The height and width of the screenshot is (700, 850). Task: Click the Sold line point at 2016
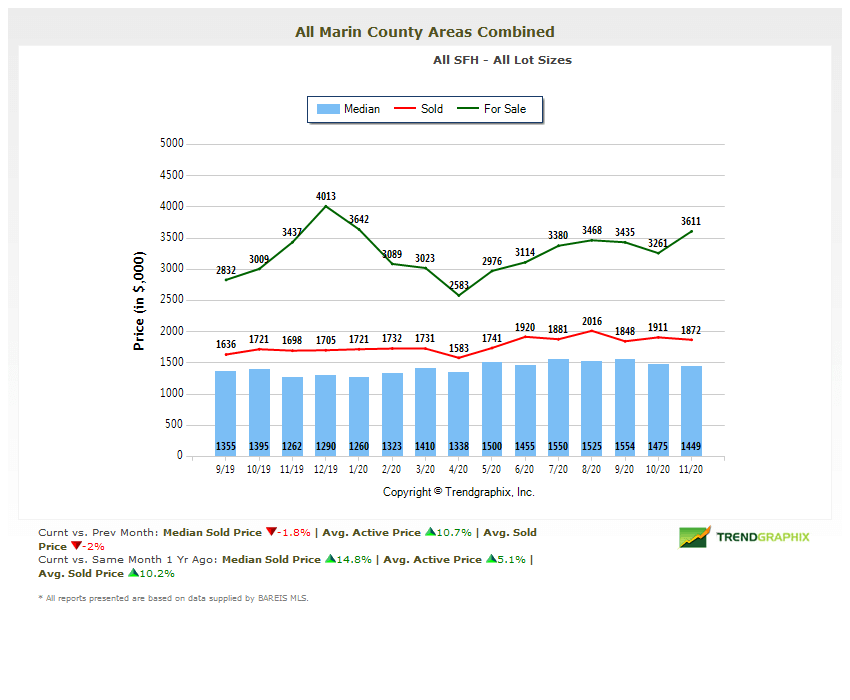tap(592, 330)
